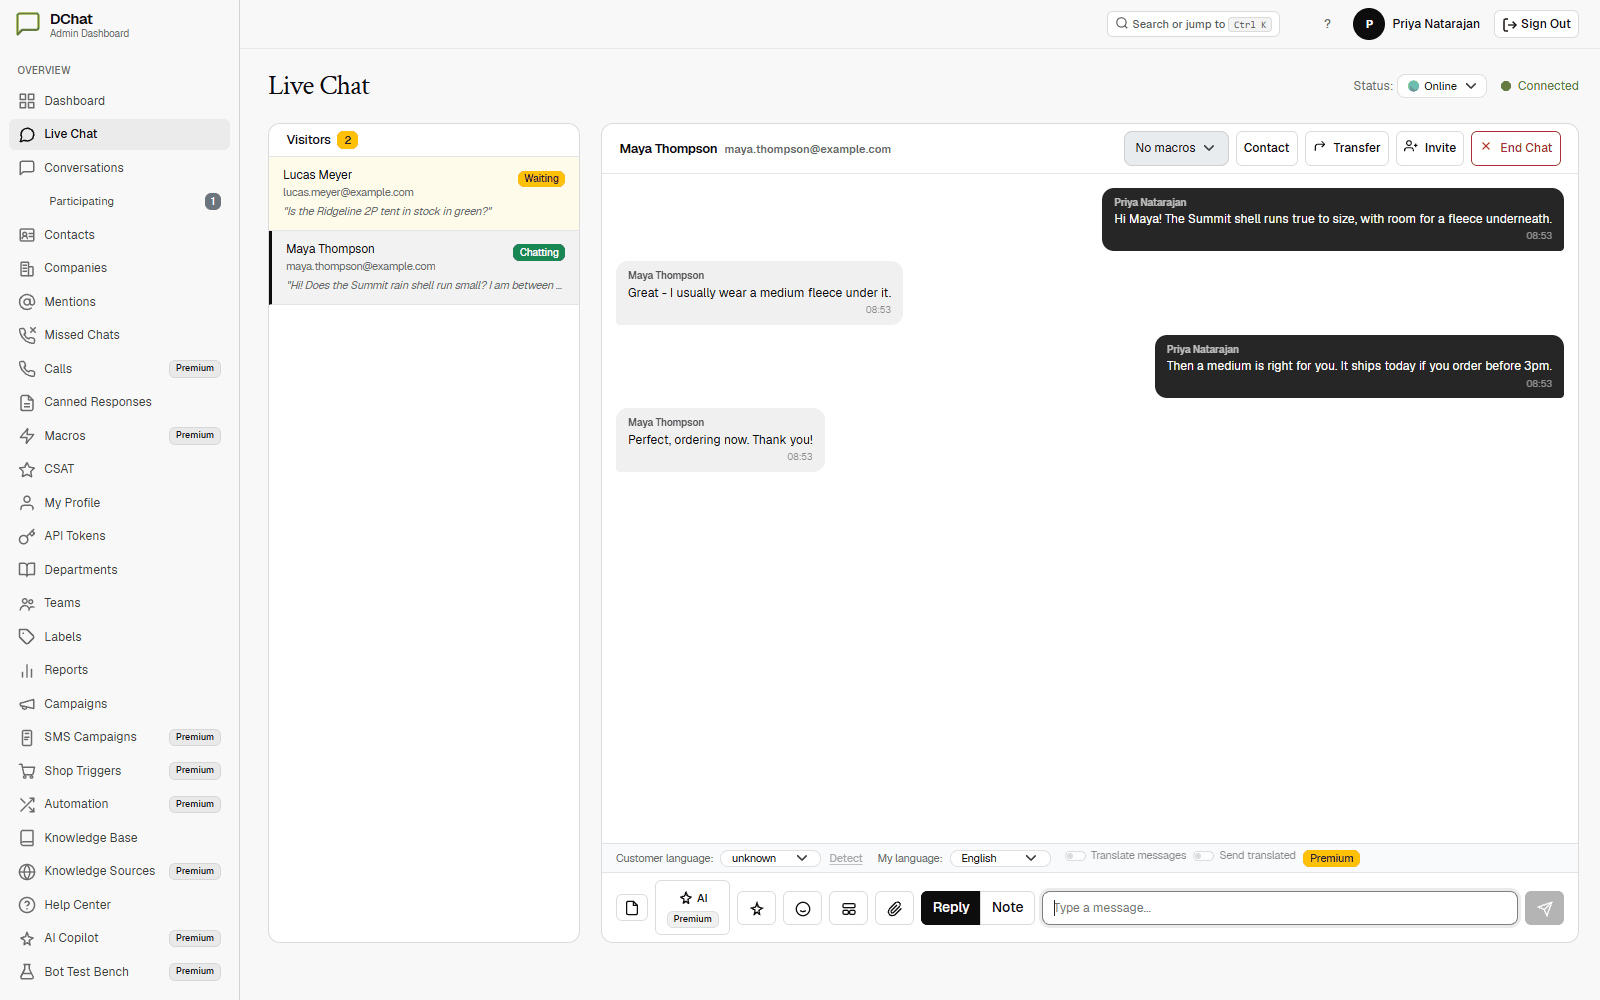This screenshot has height=1000, width=1600.
Task: Open the Help Center page
Action: pos(119,905)
